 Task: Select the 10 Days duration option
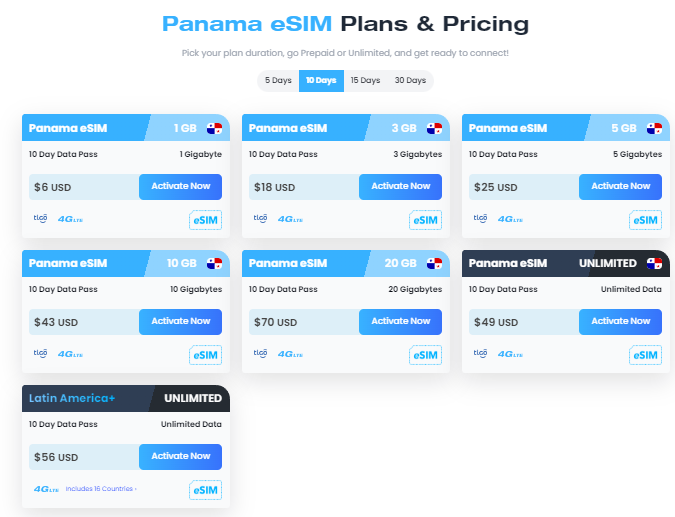[321, 80]
